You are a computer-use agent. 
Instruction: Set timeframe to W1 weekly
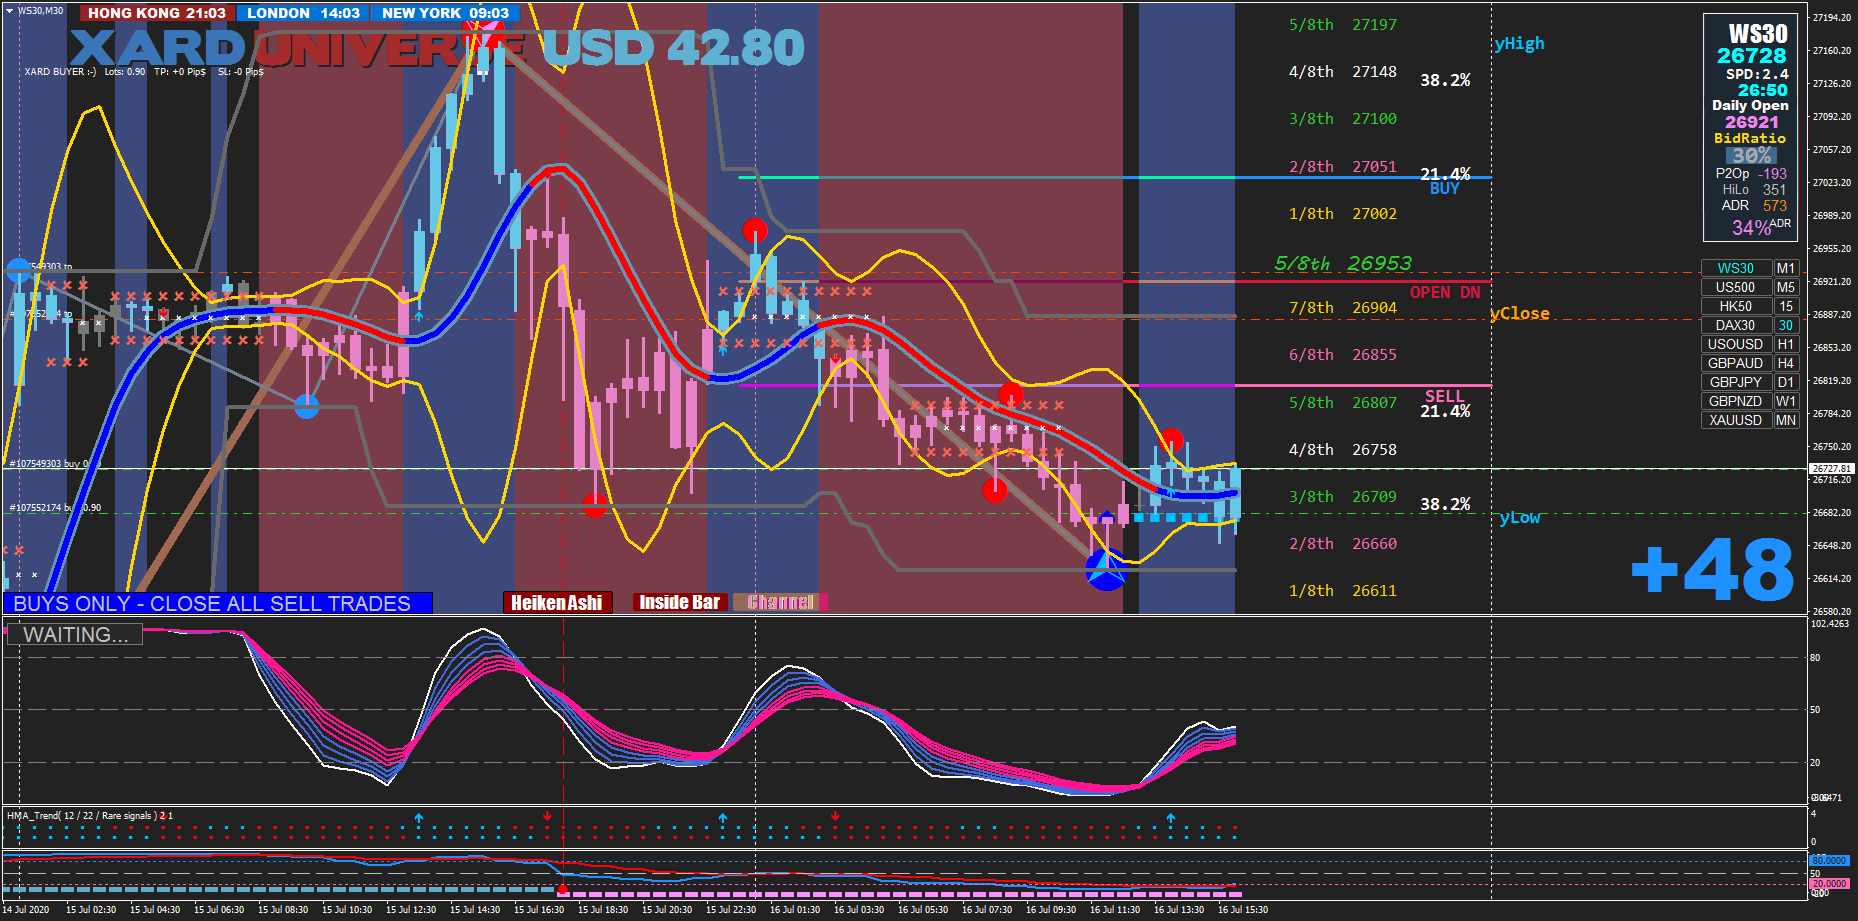tap(1786, 401)
